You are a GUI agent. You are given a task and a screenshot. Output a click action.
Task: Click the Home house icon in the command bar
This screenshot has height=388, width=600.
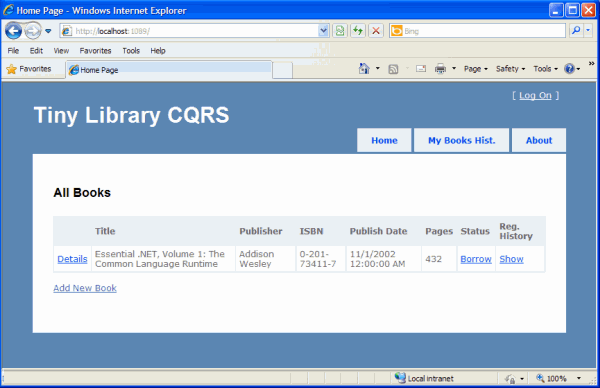pyautogui.click(x=364, y=68)
